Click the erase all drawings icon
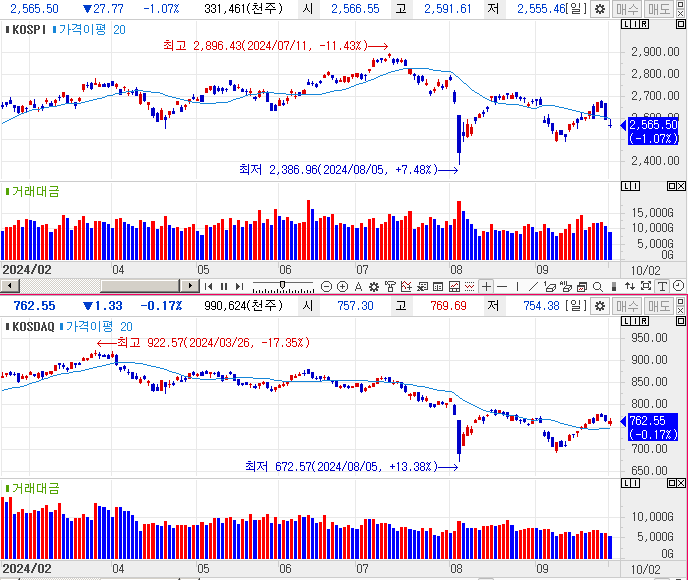Screen dimensions: 688x580 point(566,287)
